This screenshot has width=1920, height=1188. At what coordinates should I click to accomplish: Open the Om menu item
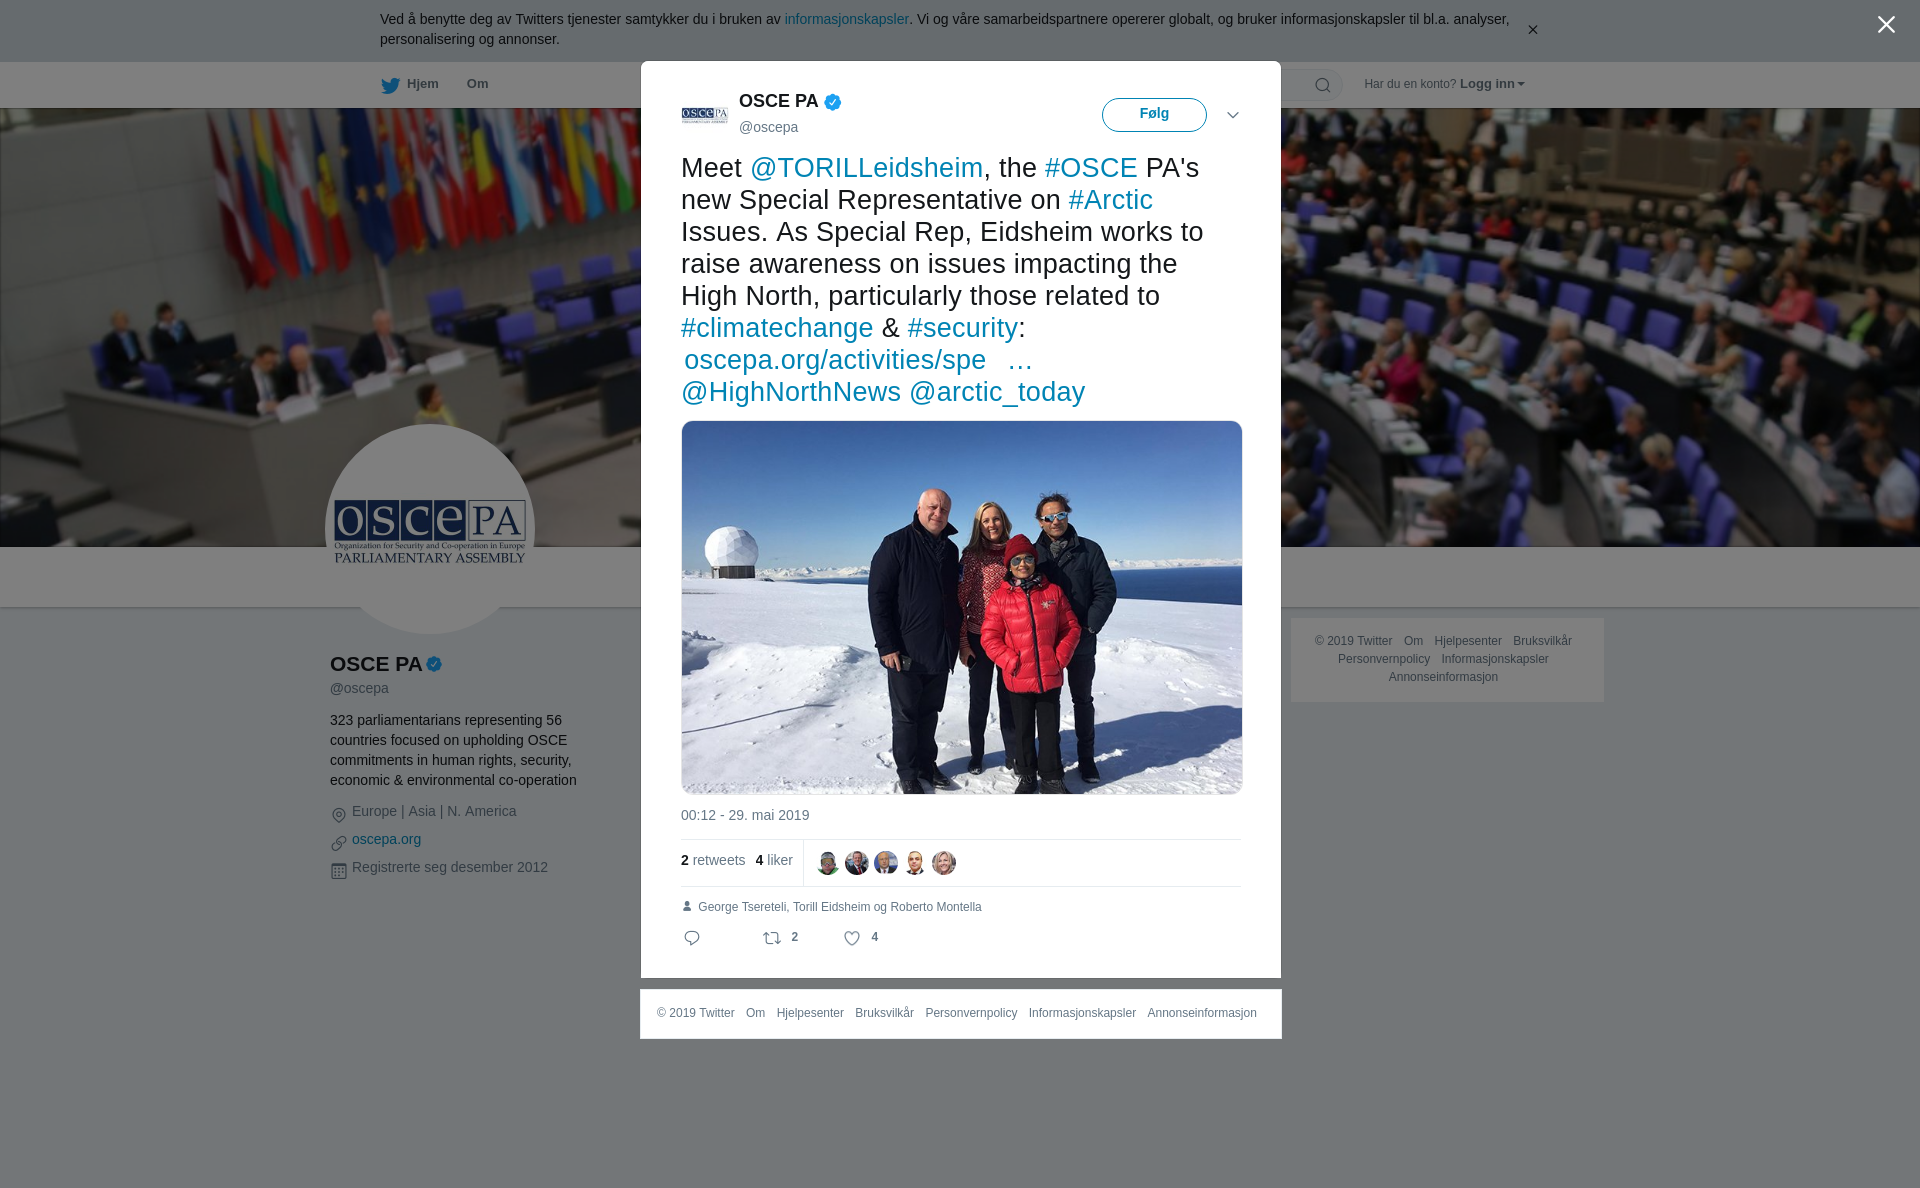pos(477,84)
